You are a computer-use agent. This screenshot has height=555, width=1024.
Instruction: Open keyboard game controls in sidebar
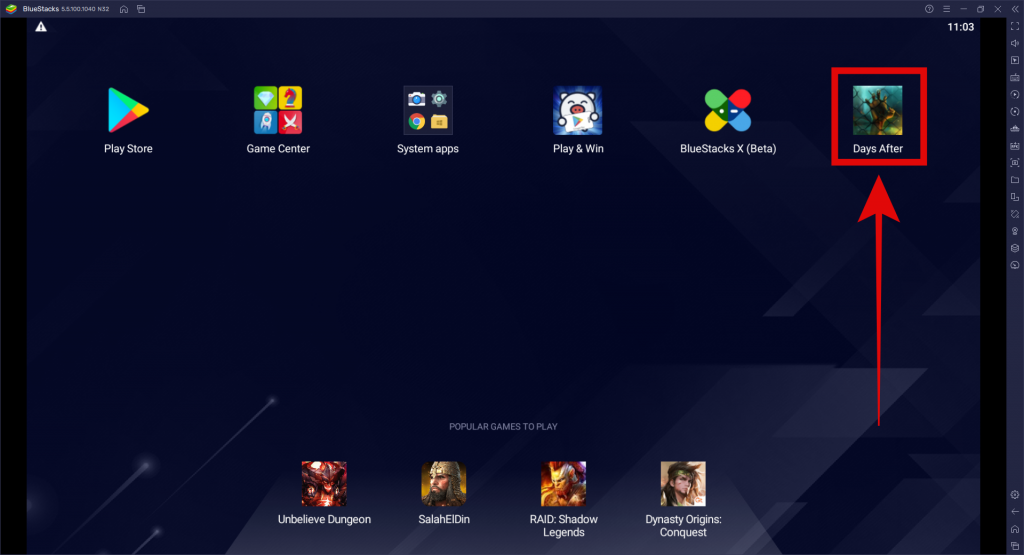(x=1015, y=78)
